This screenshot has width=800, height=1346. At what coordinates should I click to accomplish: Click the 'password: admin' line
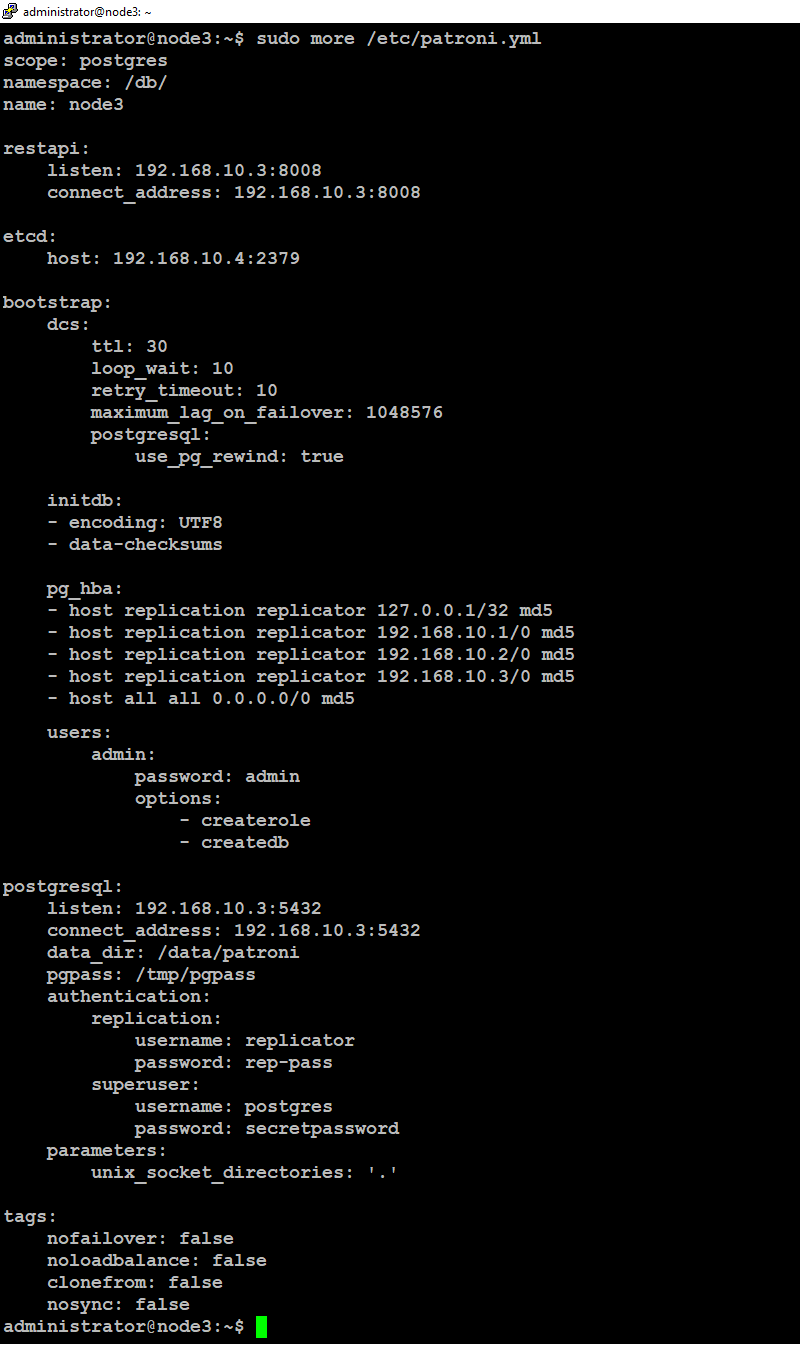coord(217,776)
